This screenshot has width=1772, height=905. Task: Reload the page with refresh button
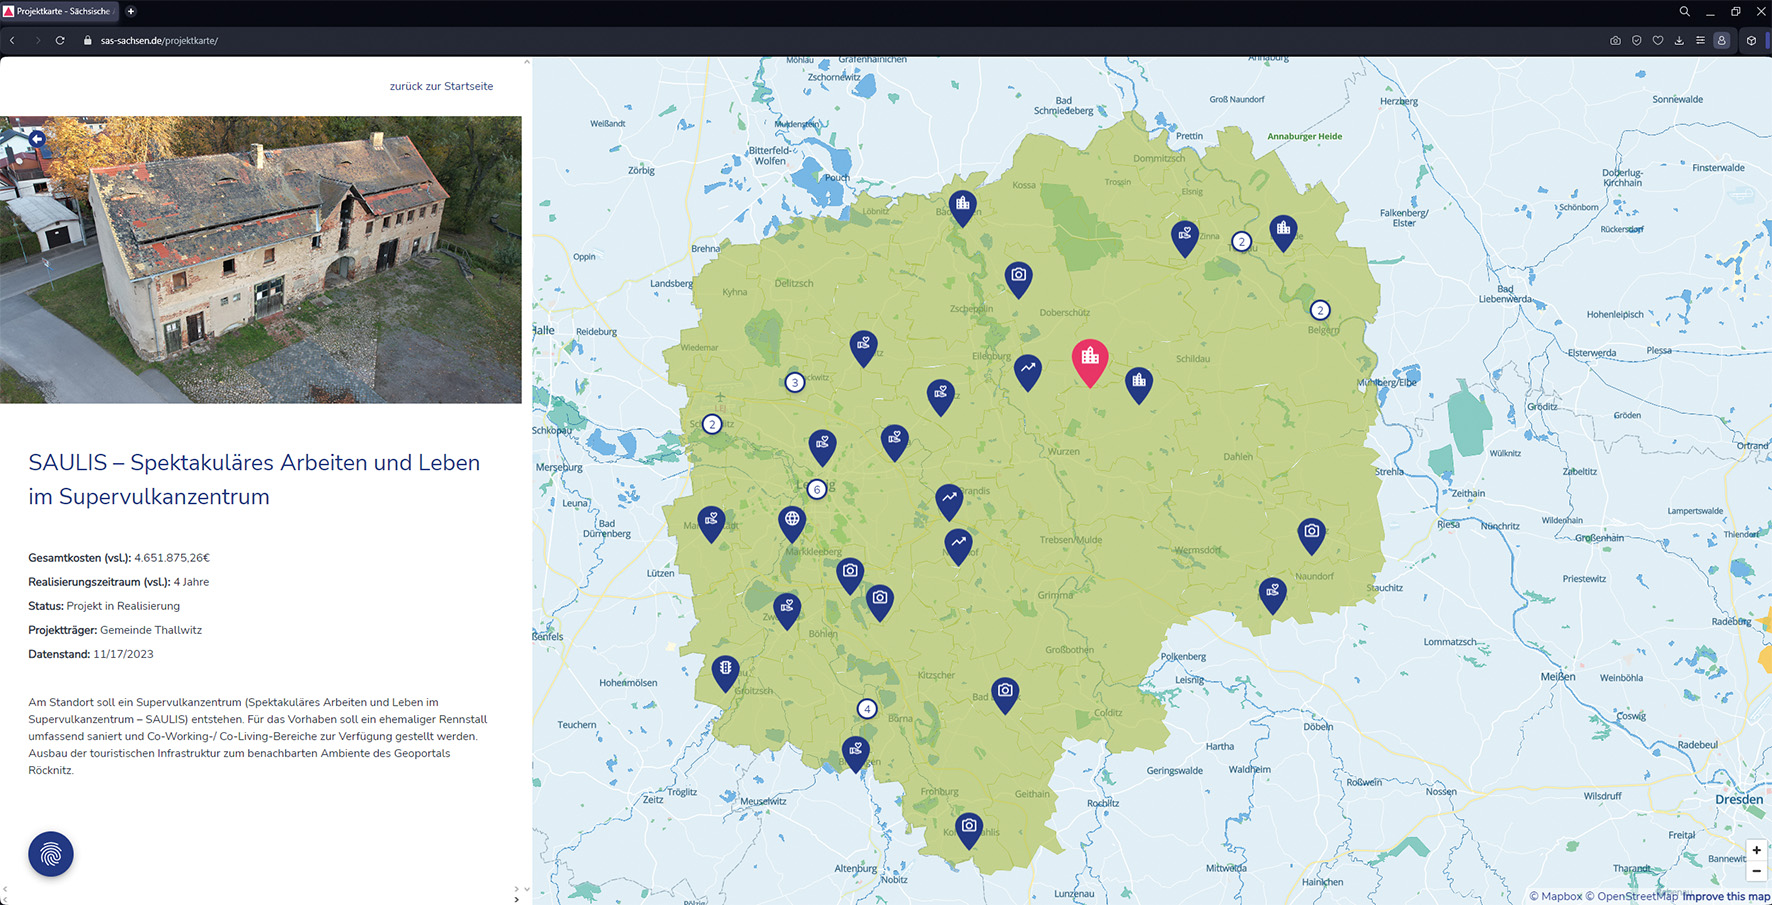60,41
